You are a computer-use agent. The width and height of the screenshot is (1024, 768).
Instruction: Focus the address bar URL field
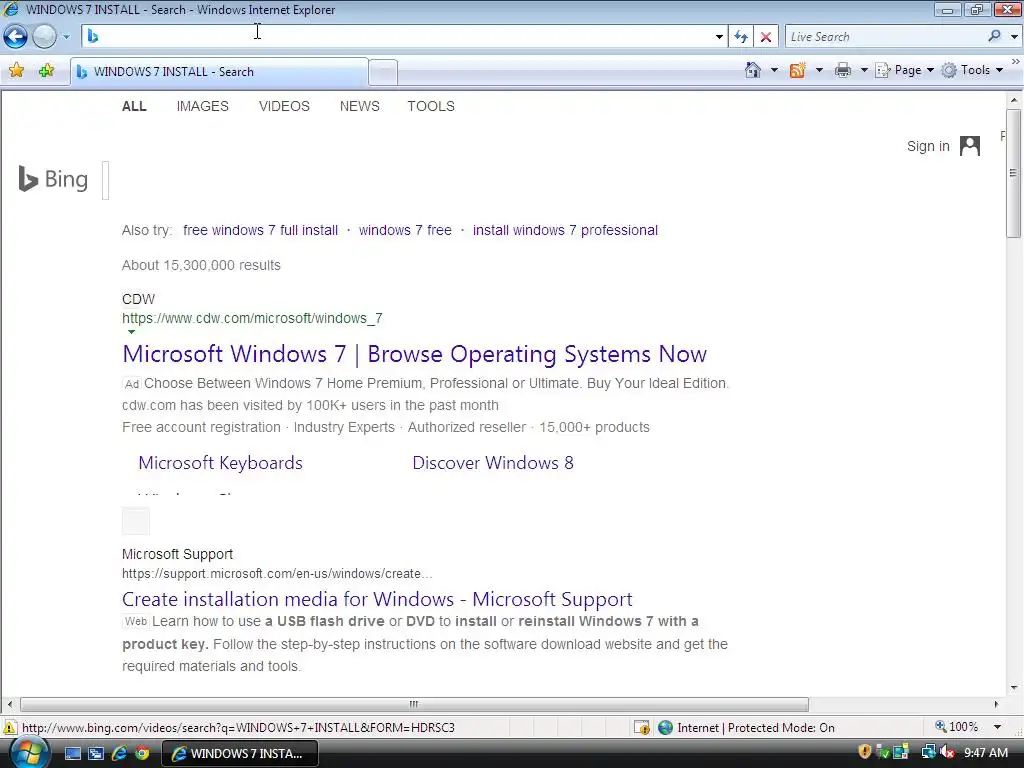click(x=405, y=37)
